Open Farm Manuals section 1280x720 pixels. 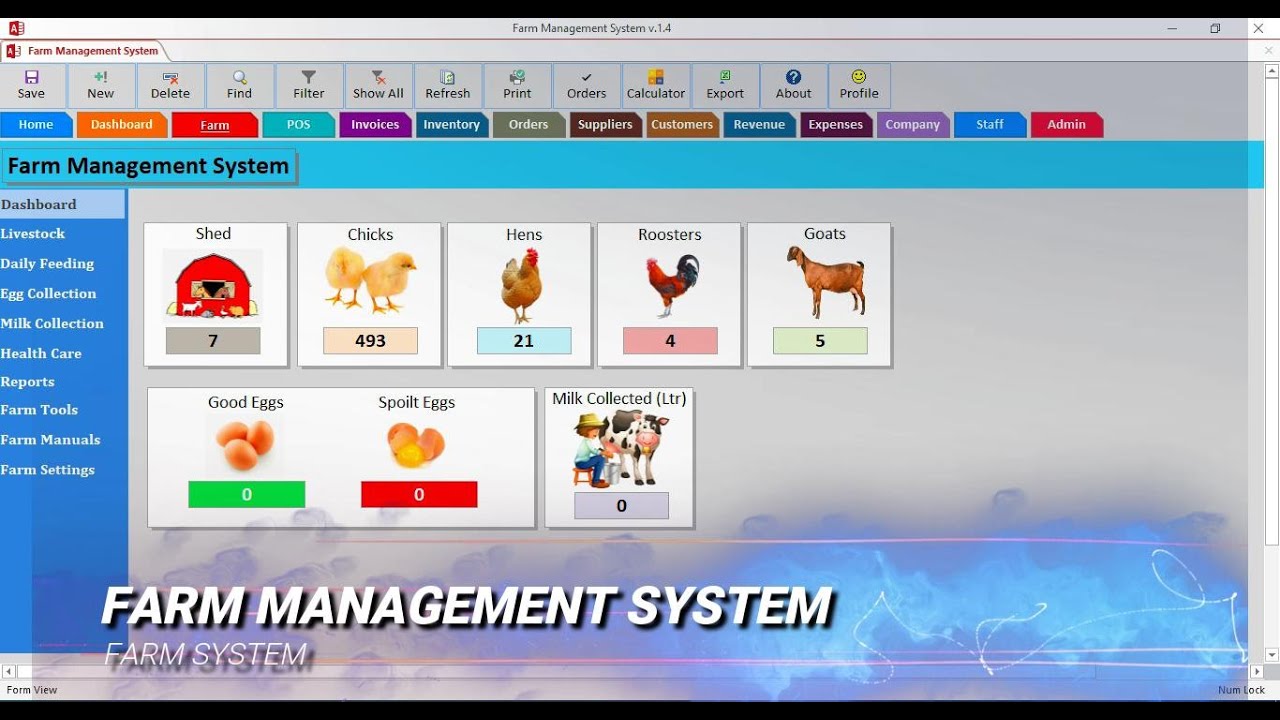click(x=50, y=440)
